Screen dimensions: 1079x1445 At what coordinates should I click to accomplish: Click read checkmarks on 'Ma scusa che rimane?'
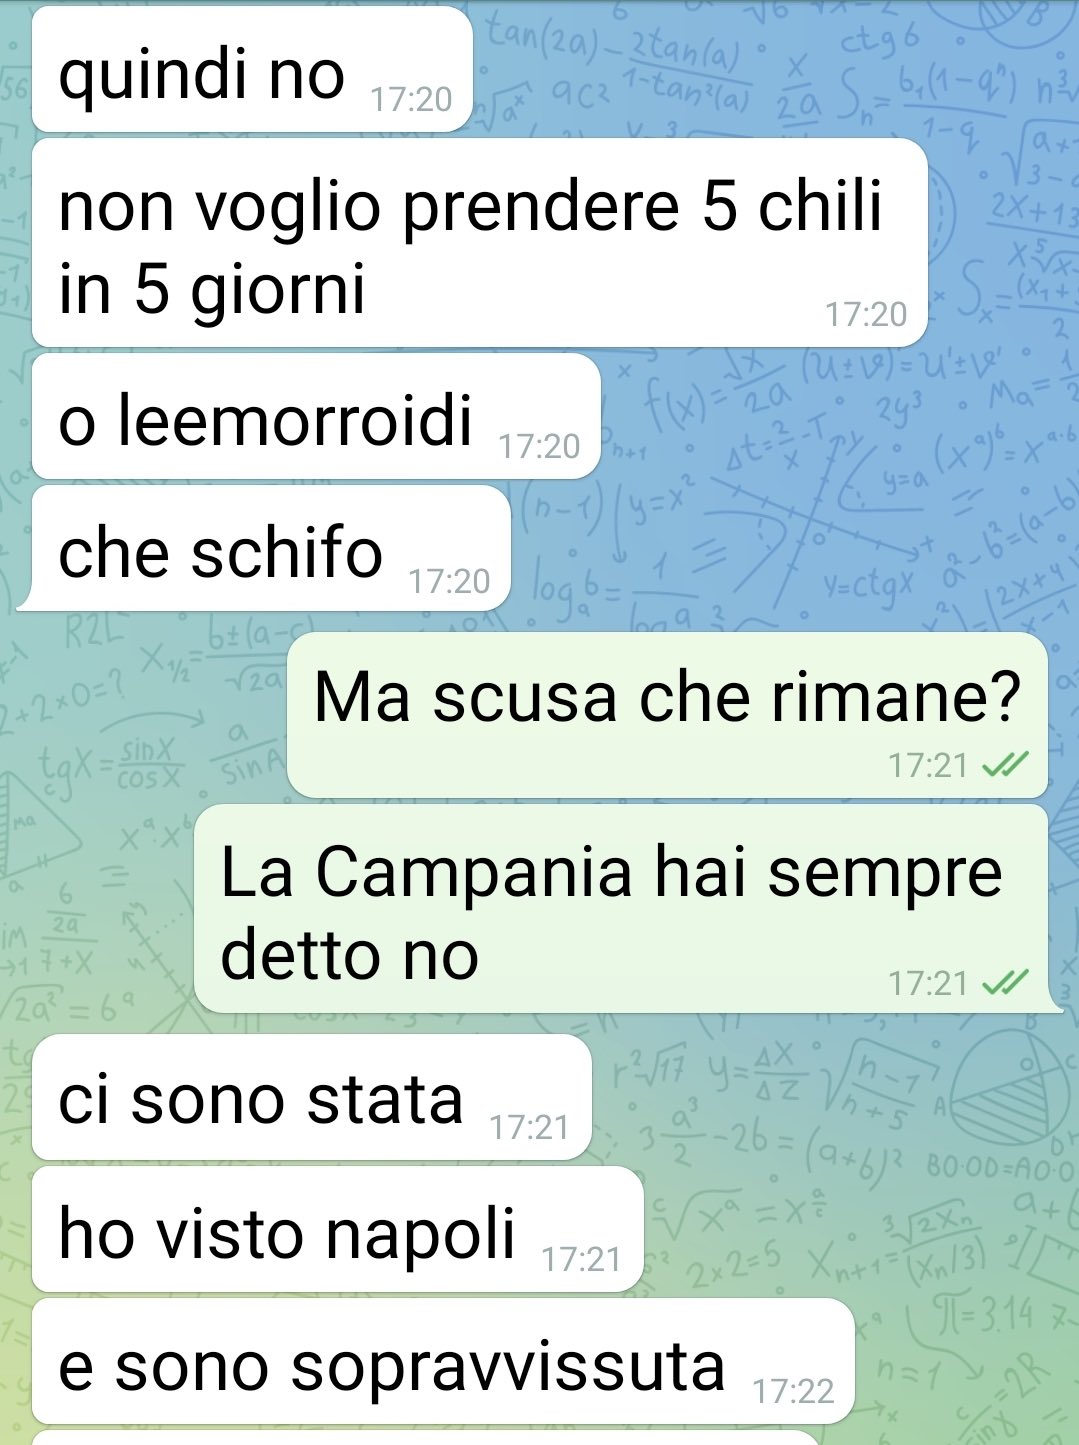click(1004, 766)
